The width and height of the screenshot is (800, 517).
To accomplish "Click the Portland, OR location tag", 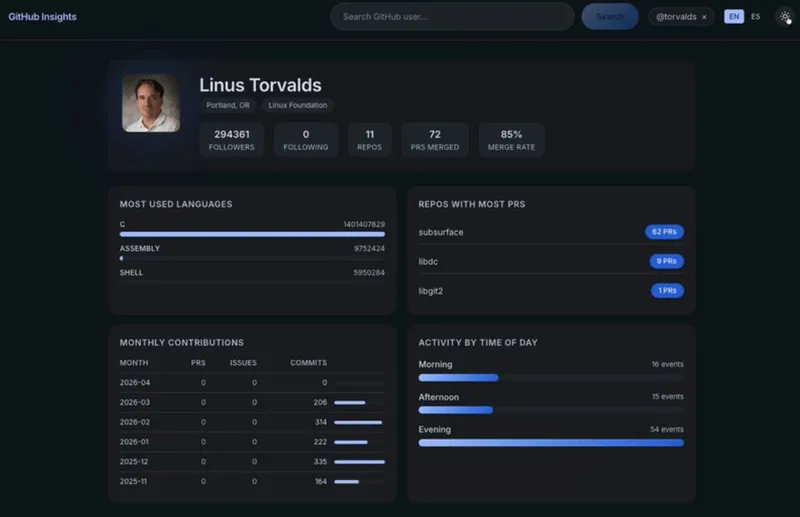I will [x=228, y=105].
